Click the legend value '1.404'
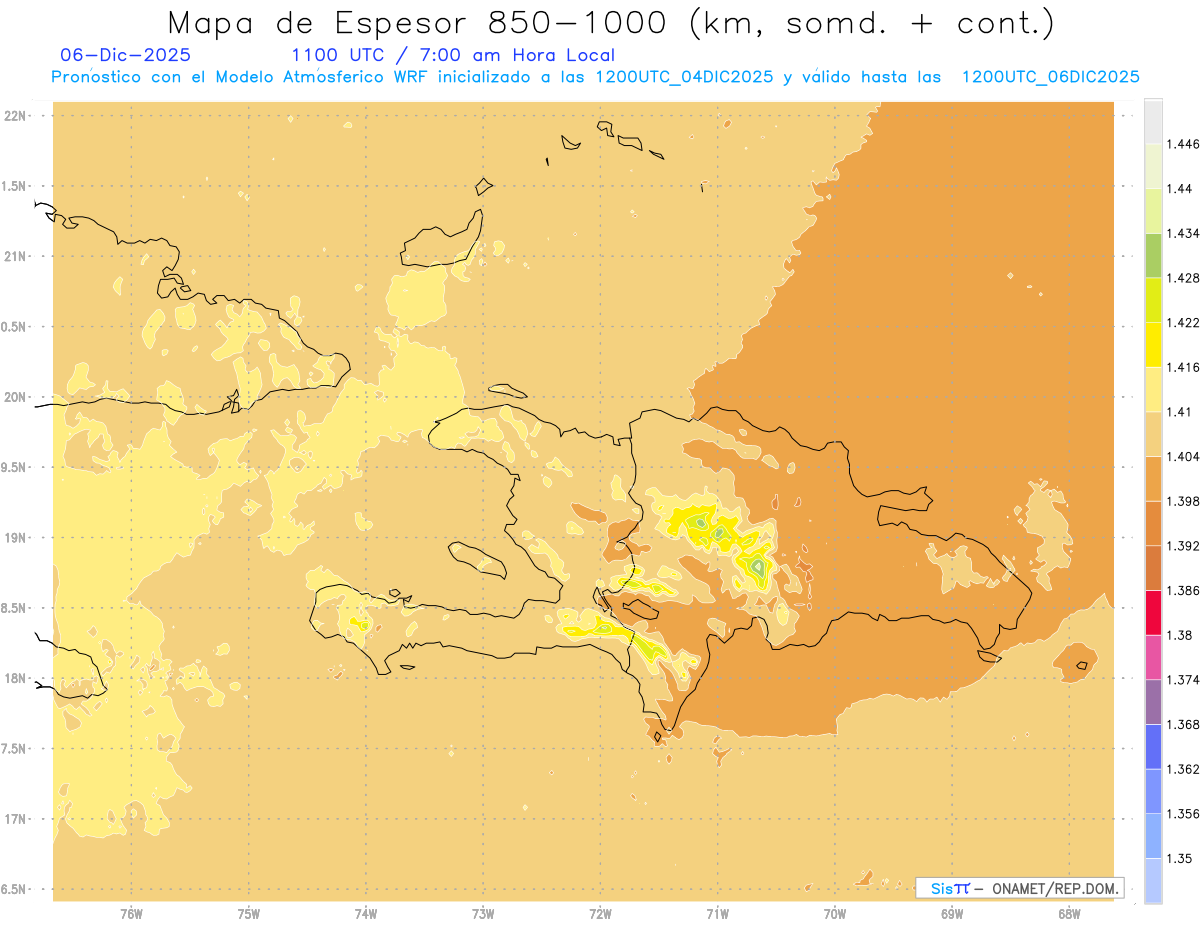This screenshot has width=1200, height=927. pyautogui.click(x=1183, y=456)
